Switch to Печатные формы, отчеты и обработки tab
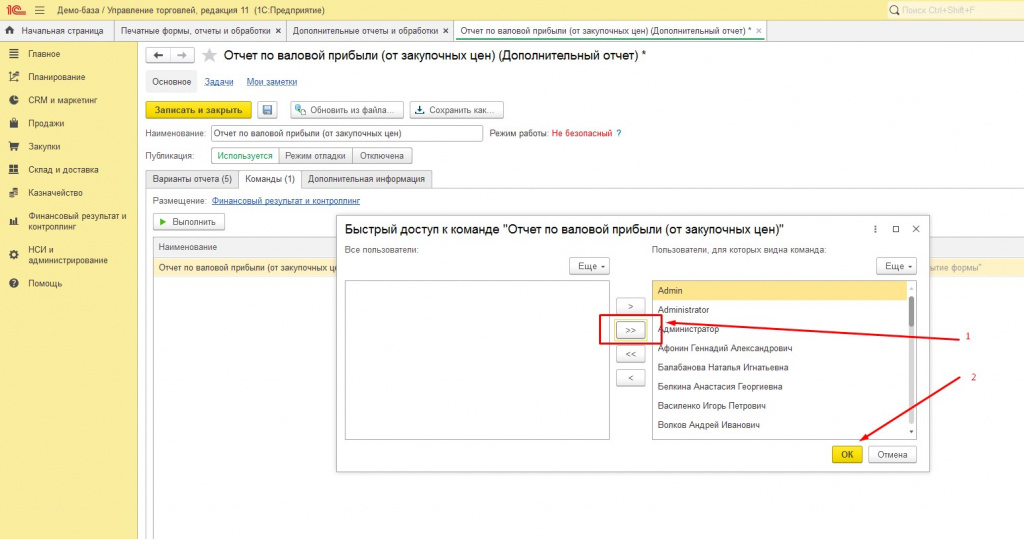This screenshot has width=1024, height=539. click(195, 31)
